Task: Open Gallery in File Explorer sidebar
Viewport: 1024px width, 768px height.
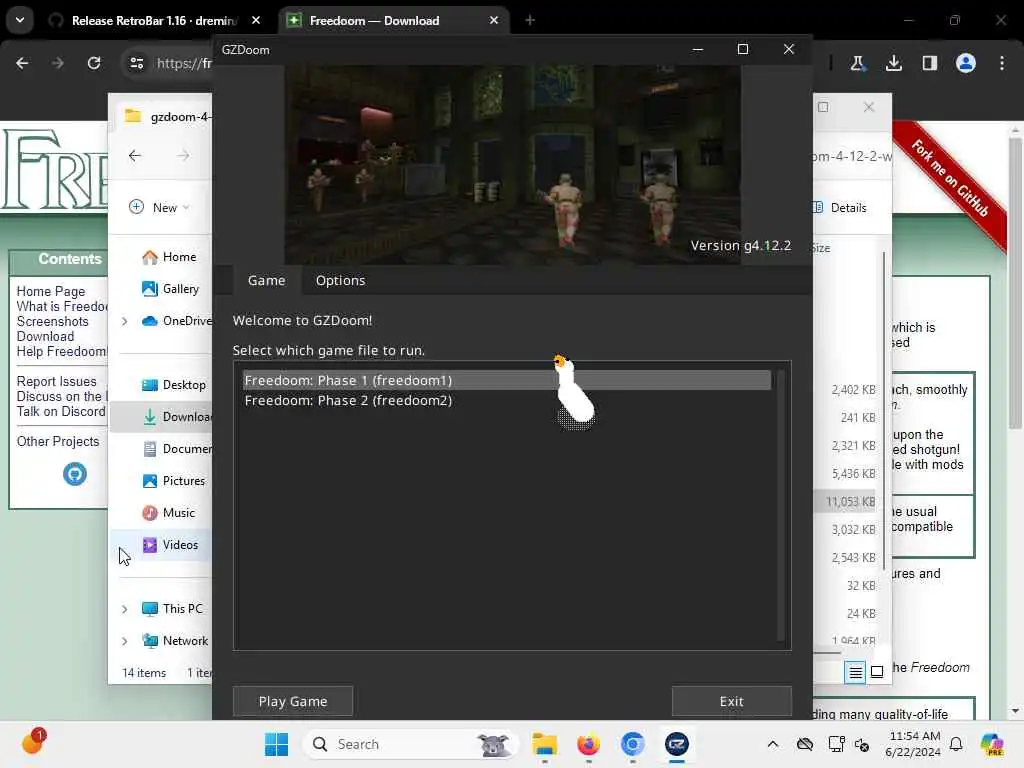Action: tap(170, 289)
